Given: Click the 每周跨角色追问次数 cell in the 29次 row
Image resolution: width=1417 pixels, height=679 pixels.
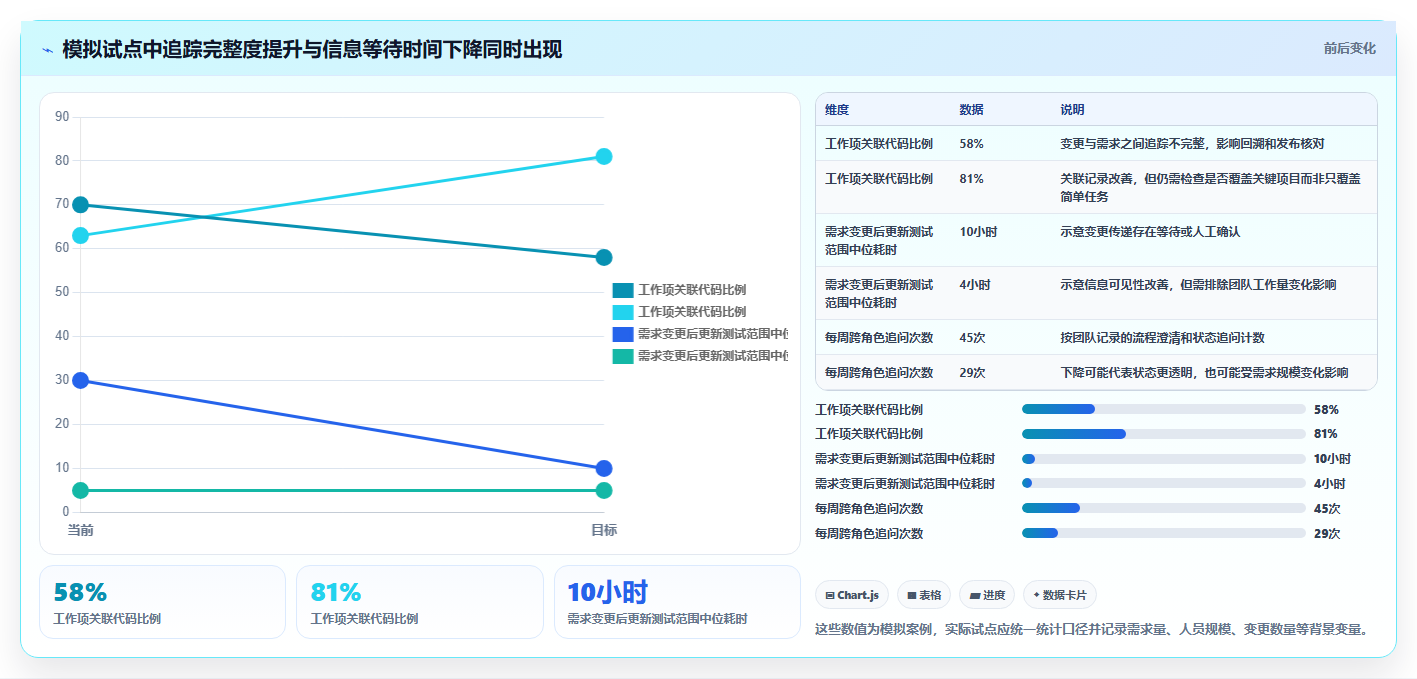Looking at the screenshot, I should tap(879, 373).
